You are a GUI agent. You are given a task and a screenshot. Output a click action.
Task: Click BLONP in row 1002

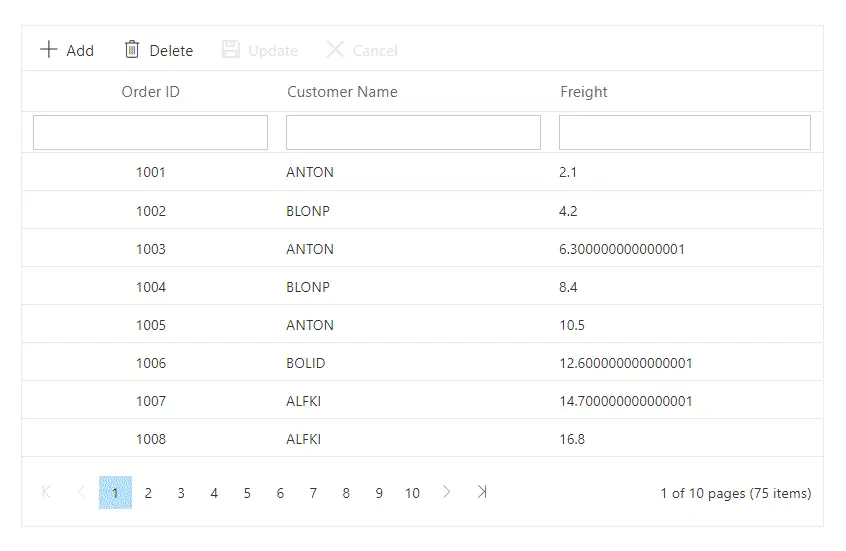coord(308,211)
